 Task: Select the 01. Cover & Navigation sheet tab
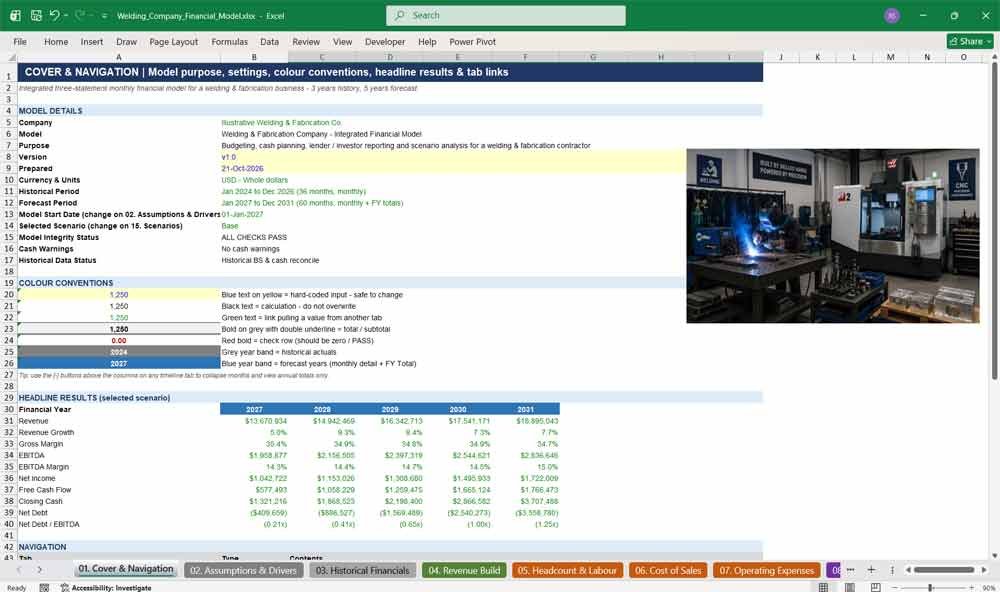(x=126, y=569)
